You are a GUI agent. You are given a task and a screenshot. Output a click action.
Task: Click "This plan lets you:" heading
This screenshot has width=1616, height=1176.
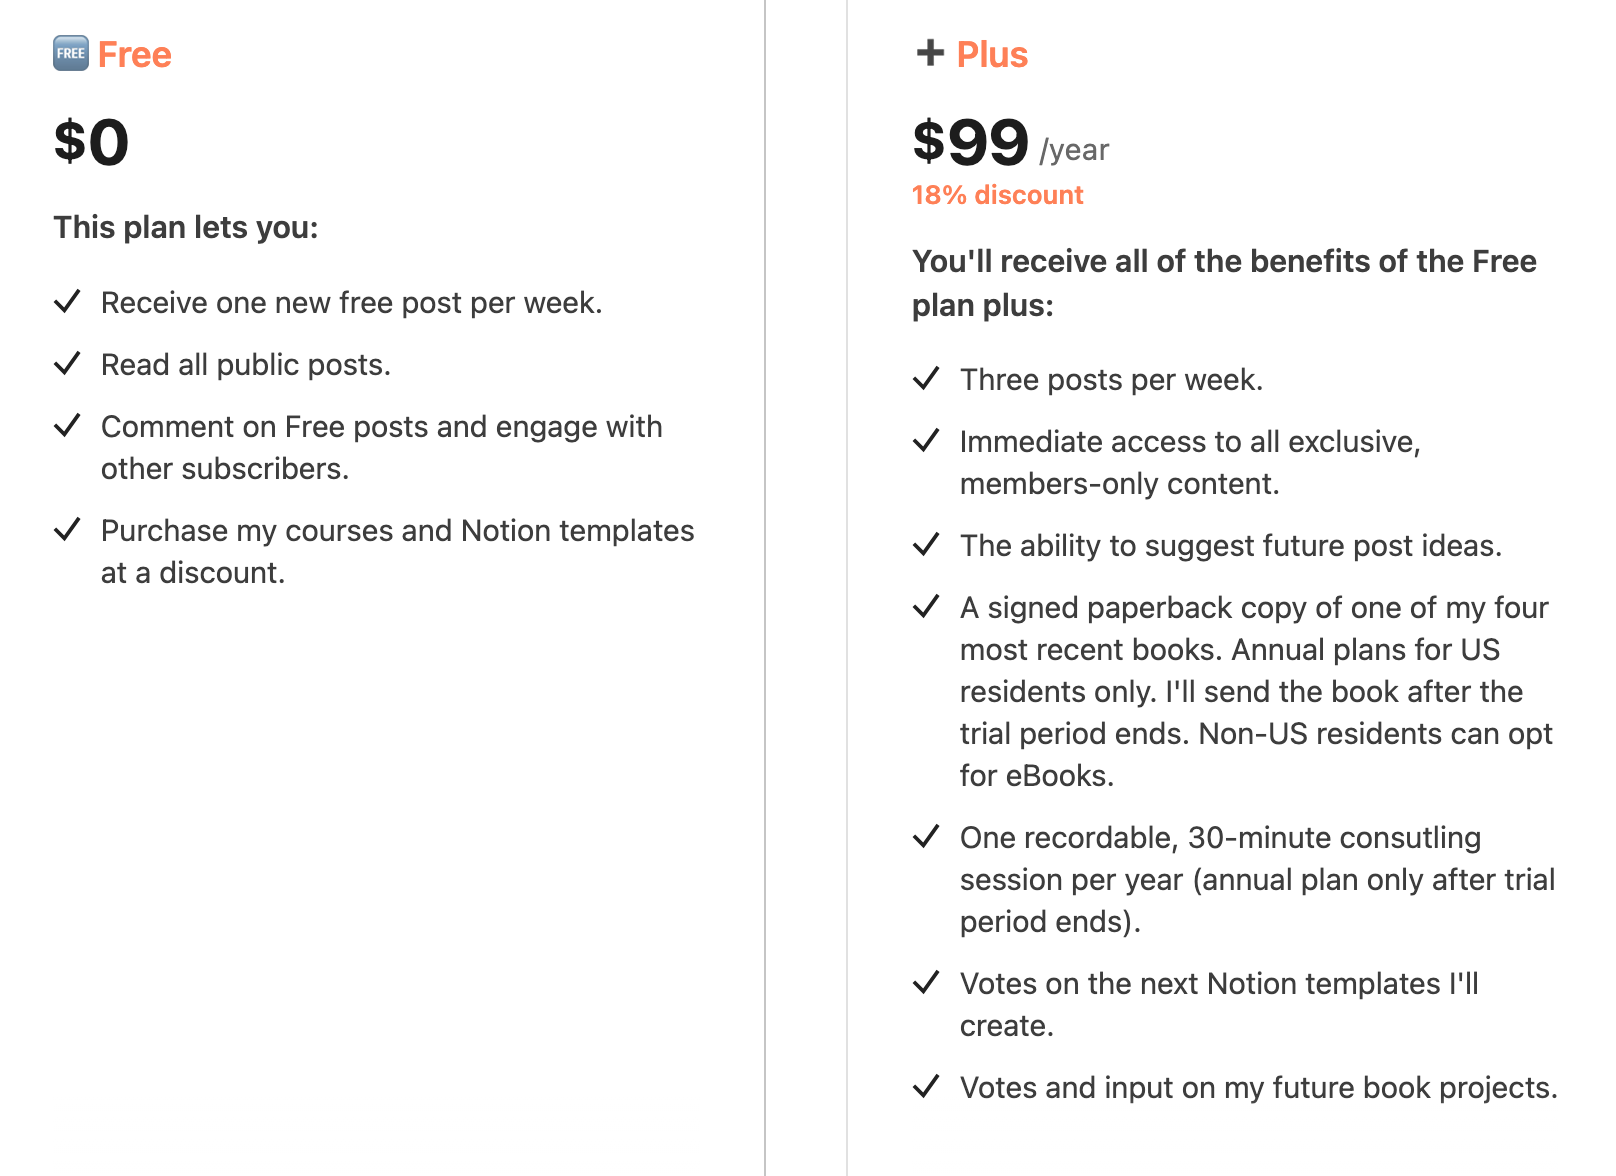pos(186,228)
